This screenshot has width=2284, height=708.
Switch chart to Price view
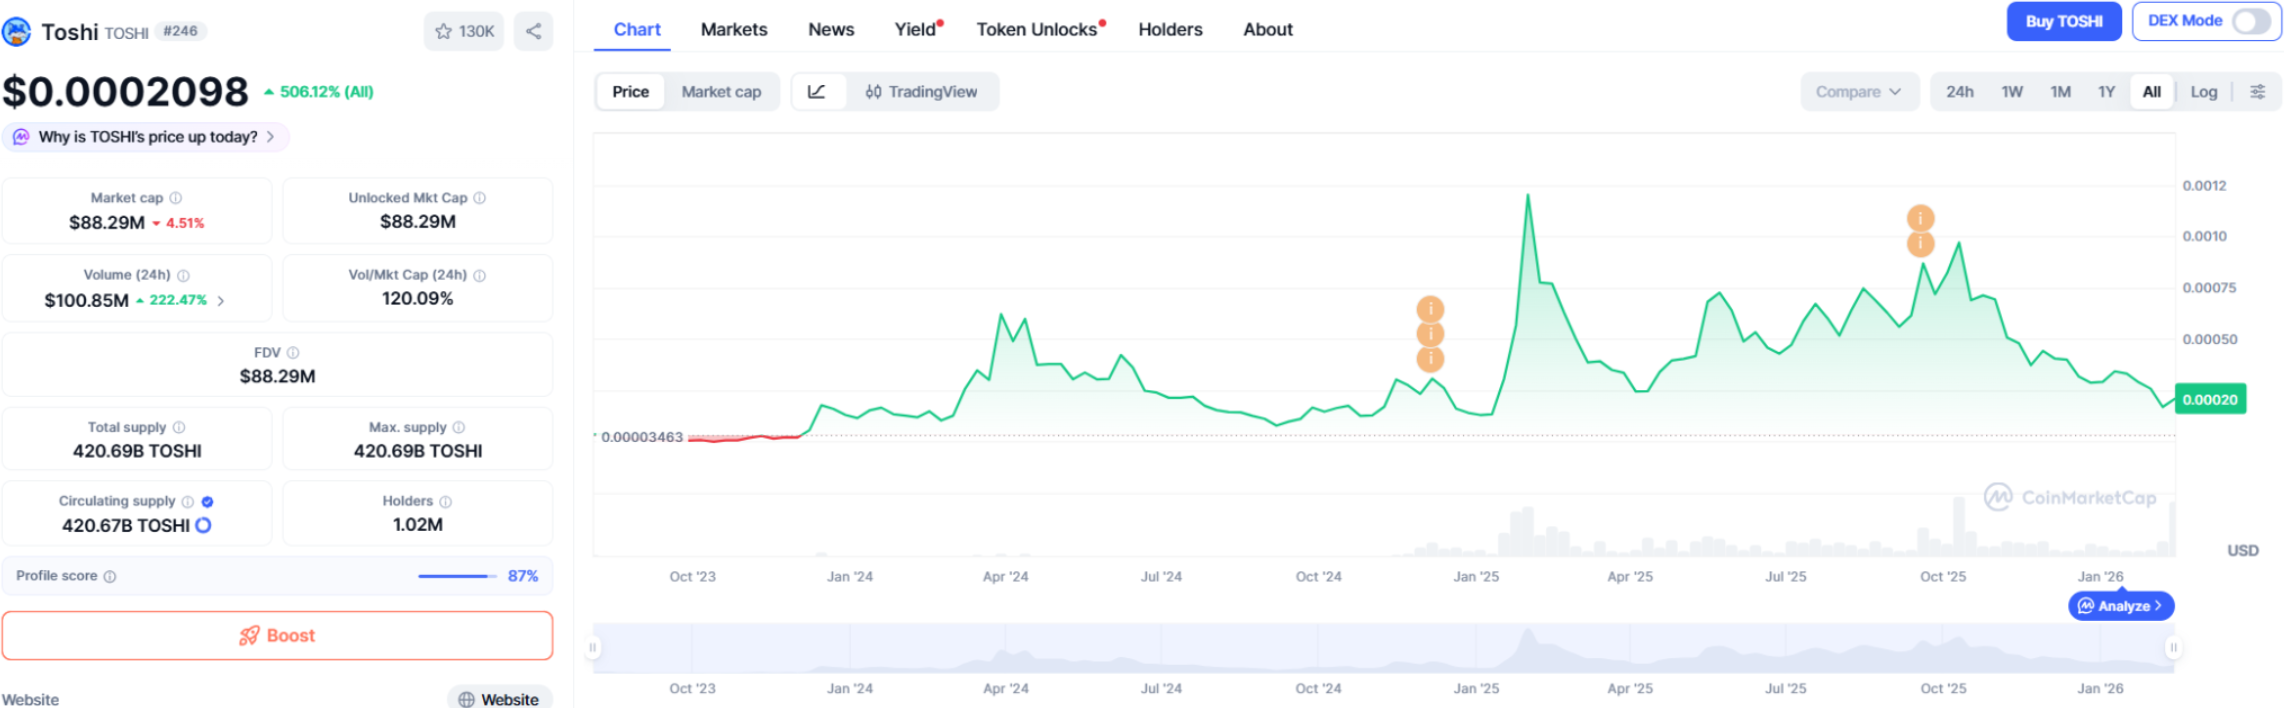(631, 92)
